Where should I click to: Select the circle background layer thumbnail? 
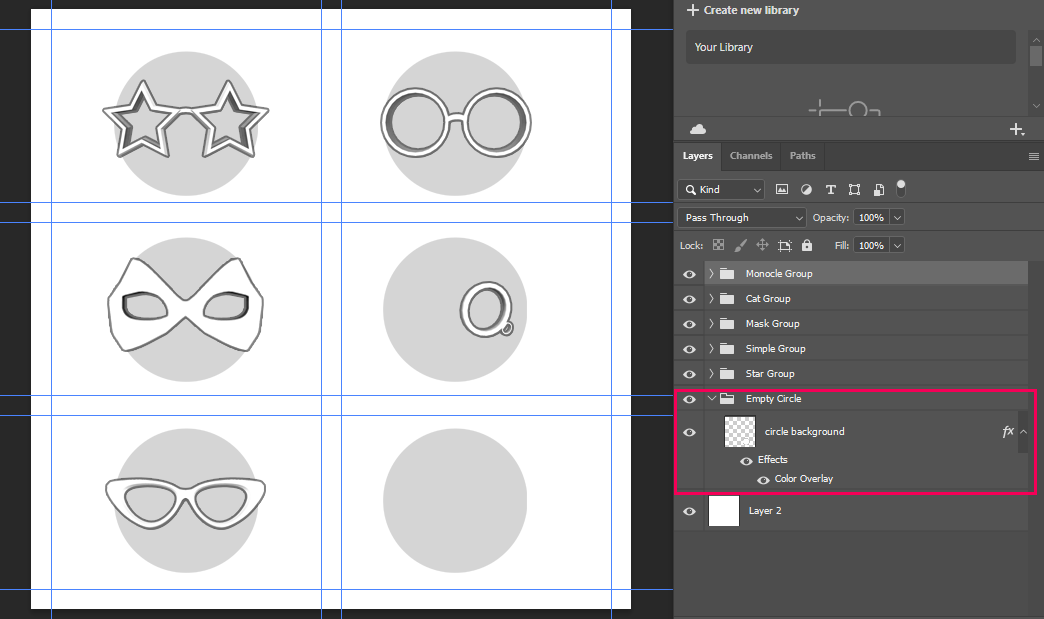tap(739, 432)
